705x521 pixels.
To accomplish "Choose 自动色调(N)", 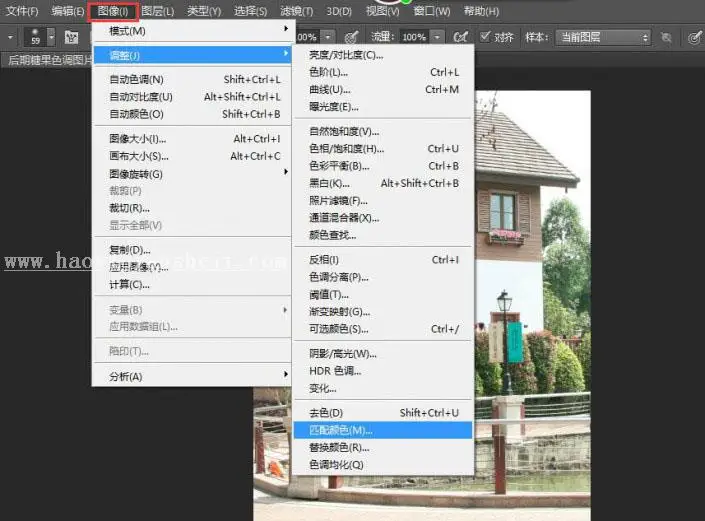I will point(192,80).
